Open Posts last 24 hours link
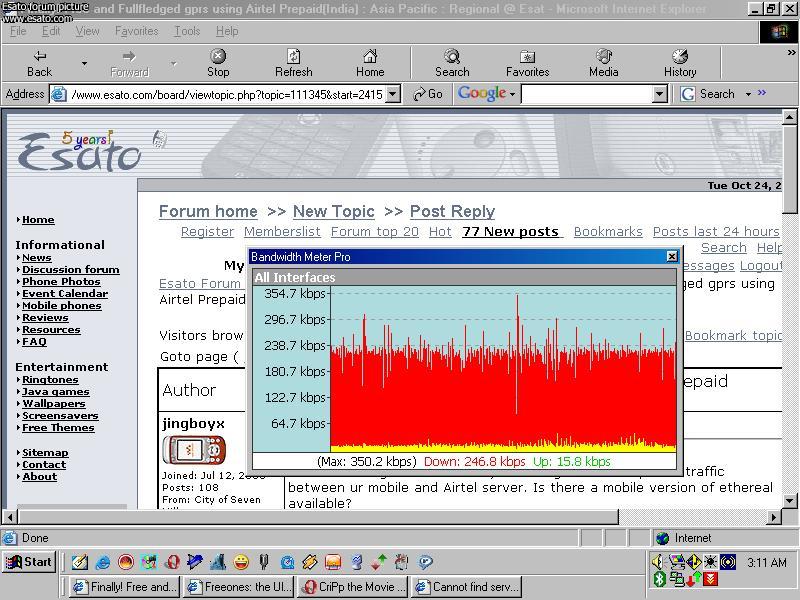The width and height of the screenshot is (800, 600). (x=716, y=232)
